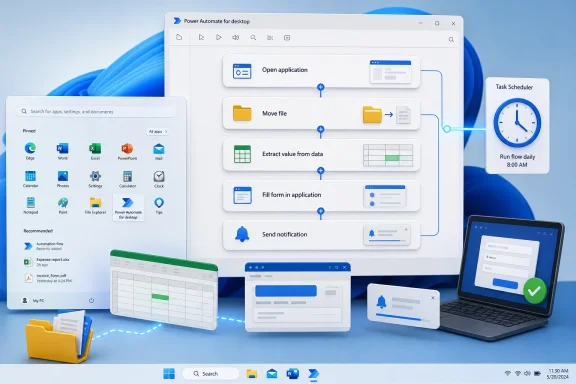The width and height of the screenshot is (576, 384).
Task: Select the Open application step
Action: 321,71
